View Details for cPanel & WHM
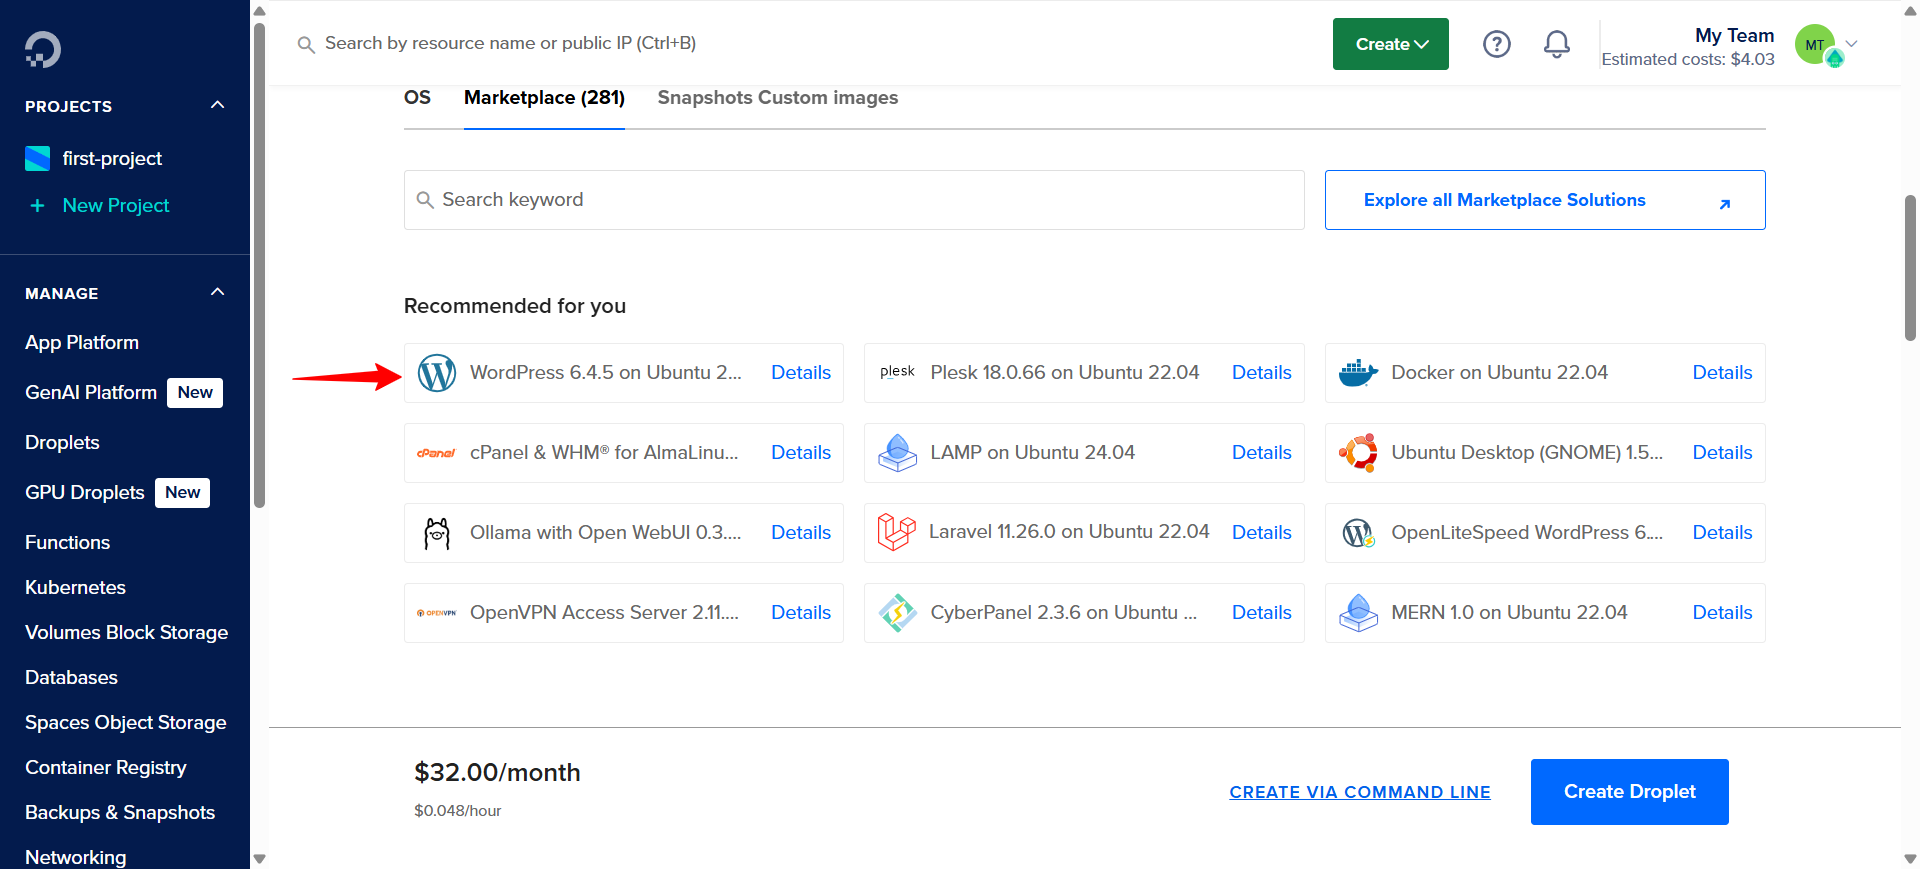 800,453
